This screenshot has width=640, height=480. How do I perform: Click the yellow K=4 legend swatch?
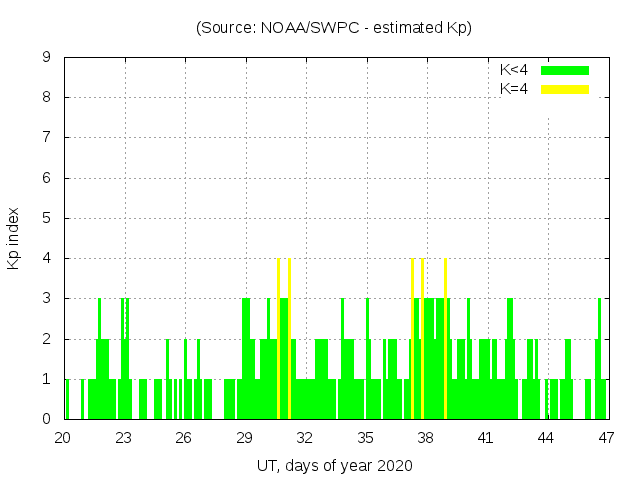click(x=565, y=89)
